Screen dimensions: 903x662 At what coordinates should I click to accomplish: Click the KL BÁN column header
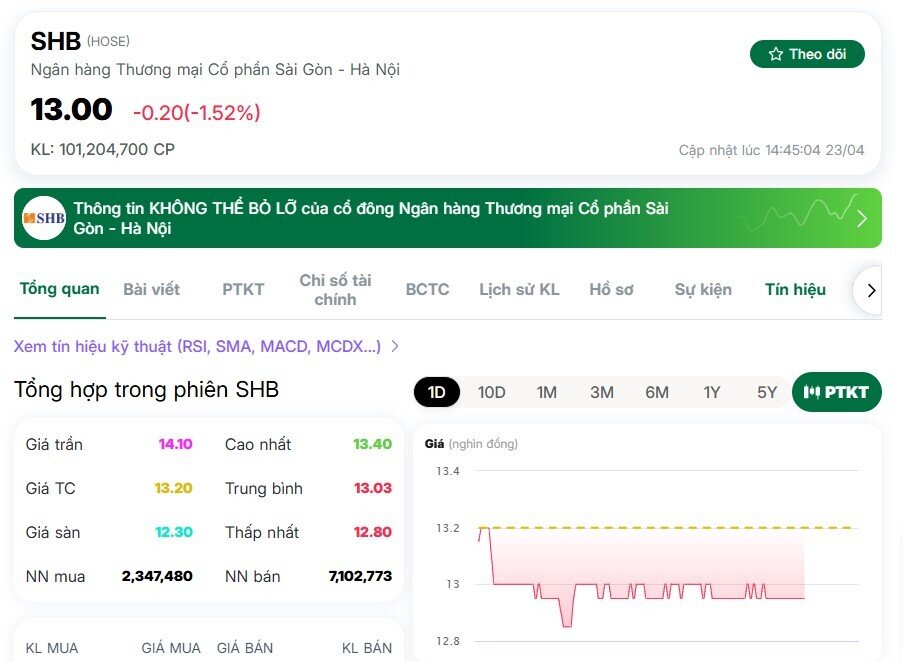(x=367, y=648)
